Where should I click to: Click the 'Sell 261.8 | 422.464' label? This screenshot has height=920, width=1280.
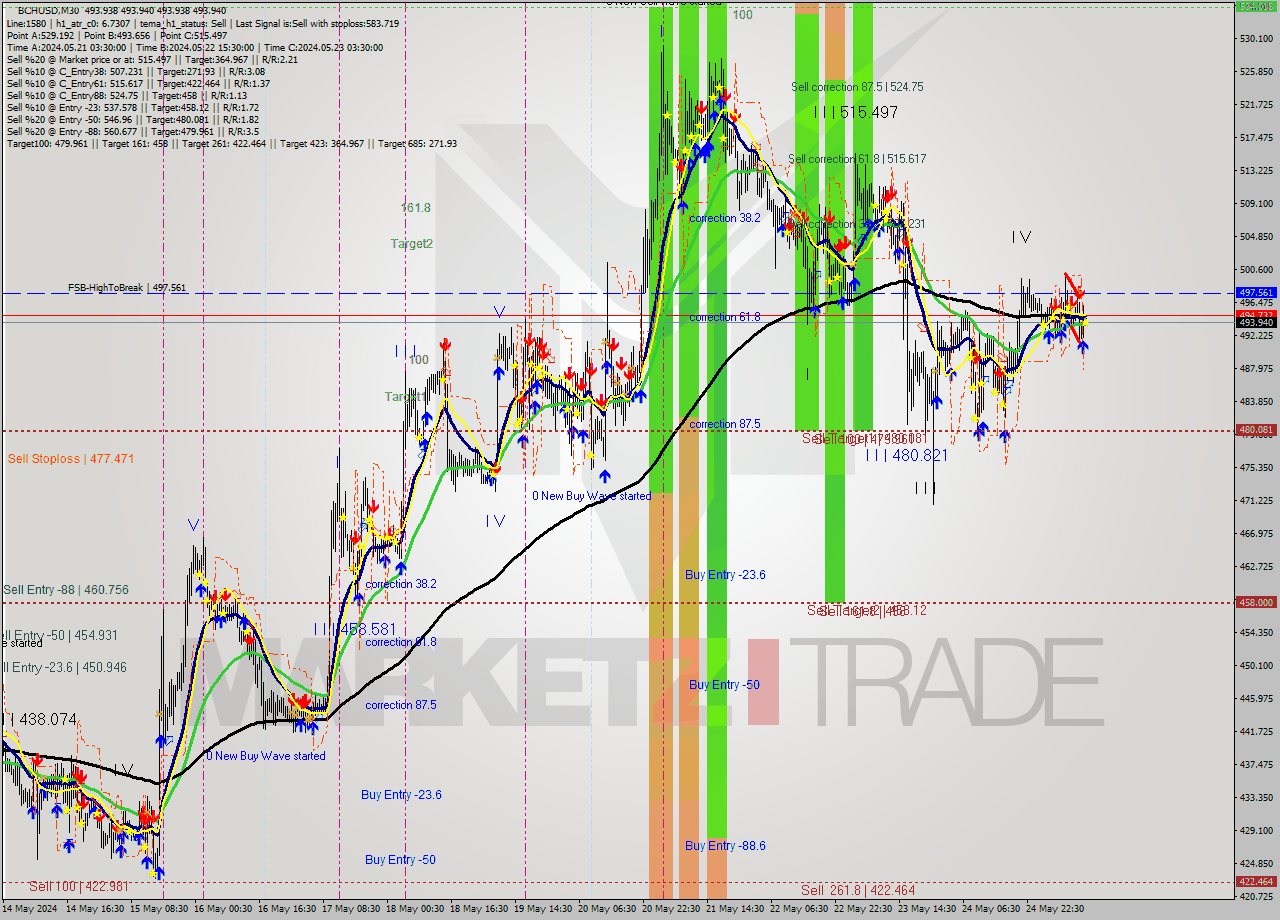click(x=858, y=889)
